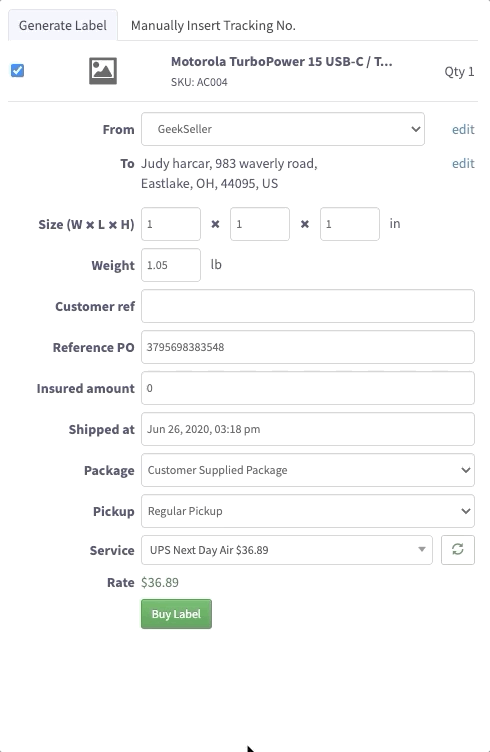Edit the To recipient address
Viewport: 490px width, 752px height.
point(463,164)
